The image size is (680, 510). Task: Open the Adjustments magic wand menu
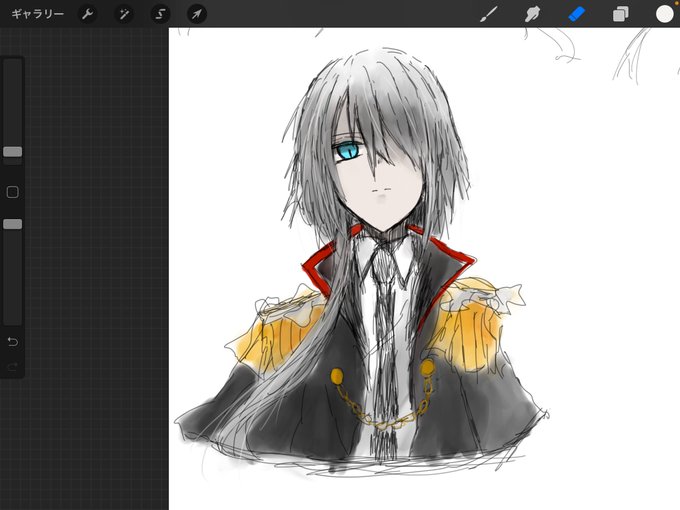[x=124, y=14]
